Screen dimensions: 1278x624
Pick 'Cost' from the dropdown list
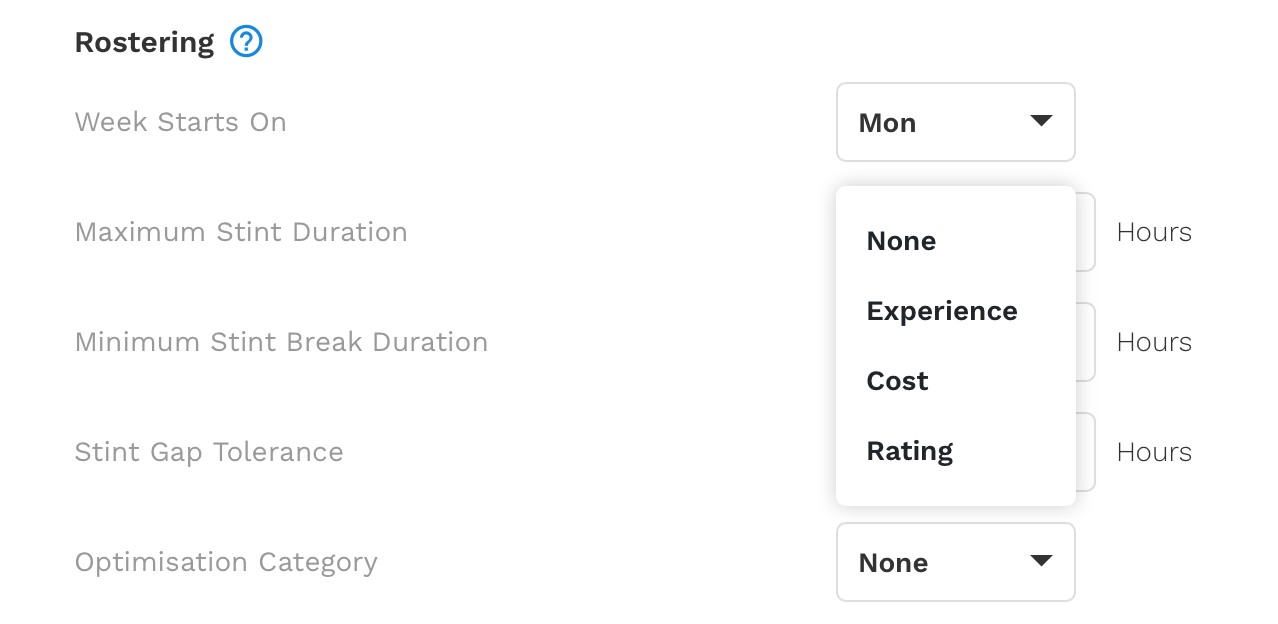pyautogui.click(x=956, y=381)
